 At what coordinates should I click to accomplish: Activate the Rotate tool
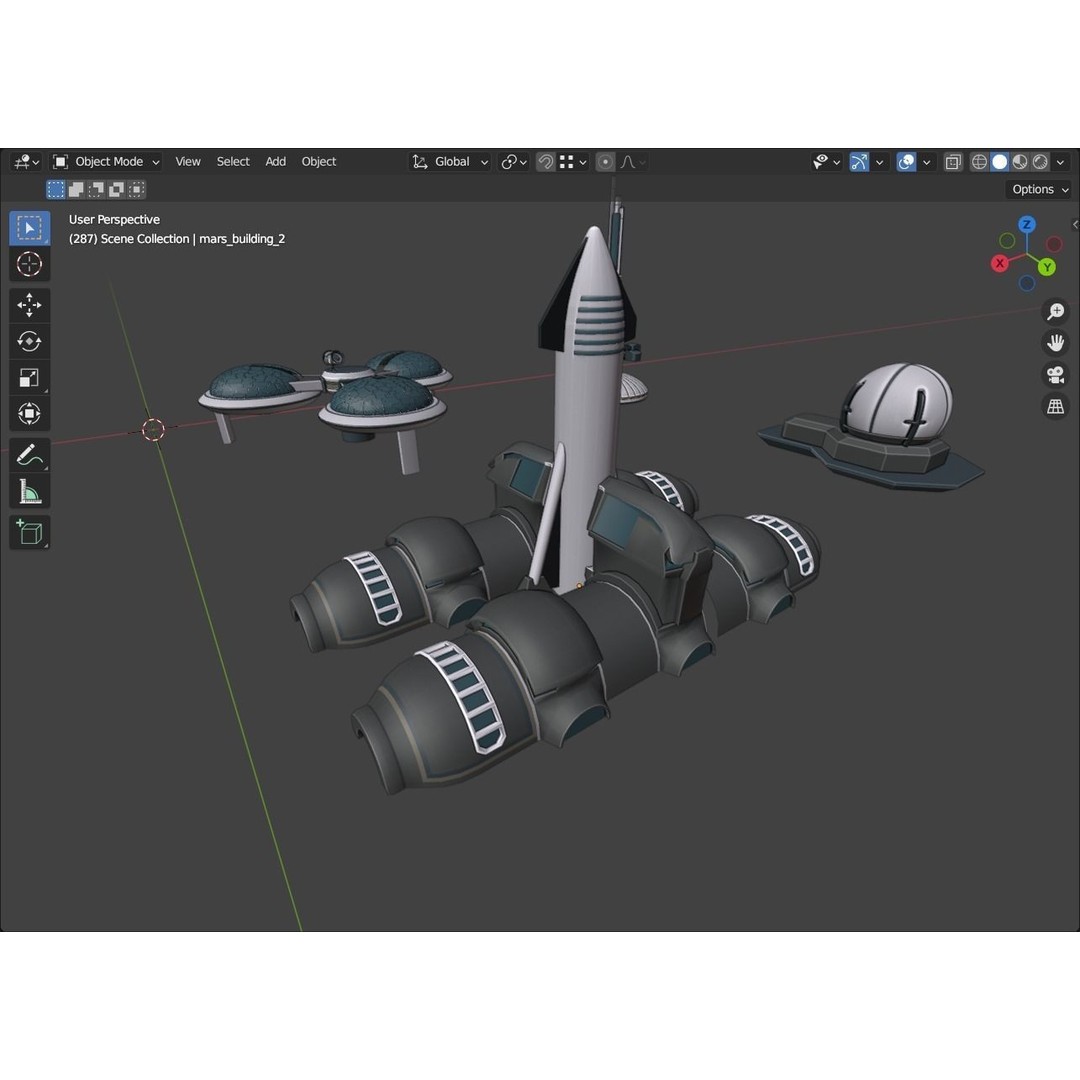(x=29, y=341)
